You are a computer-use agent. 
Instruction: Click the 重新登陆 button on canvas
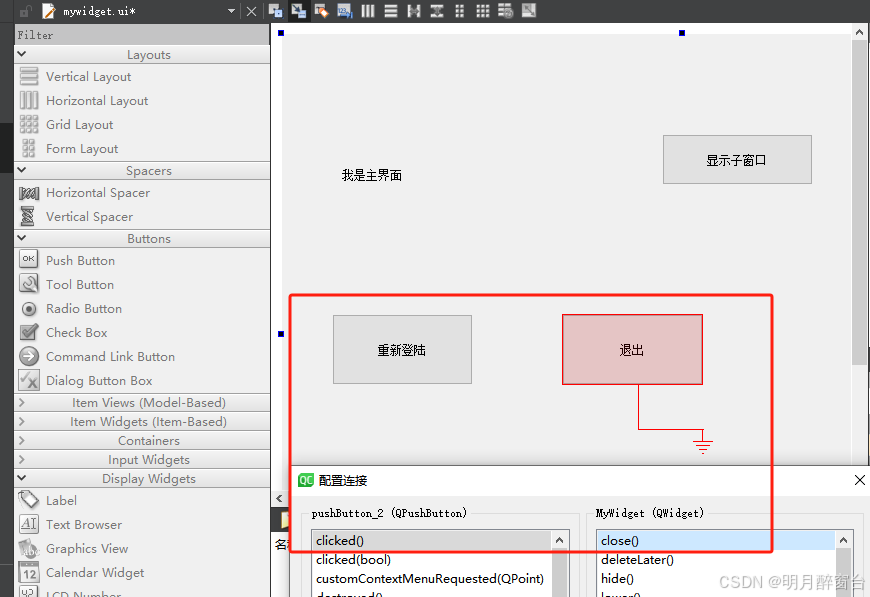pos(402,350)
